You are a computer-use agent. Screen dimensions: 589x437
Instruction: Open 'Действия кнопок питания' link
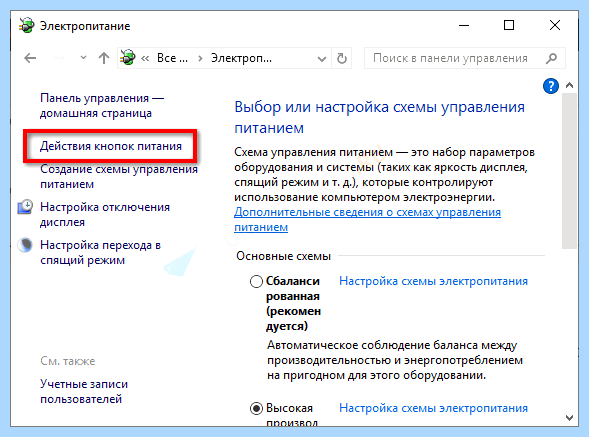pos(111,146)
